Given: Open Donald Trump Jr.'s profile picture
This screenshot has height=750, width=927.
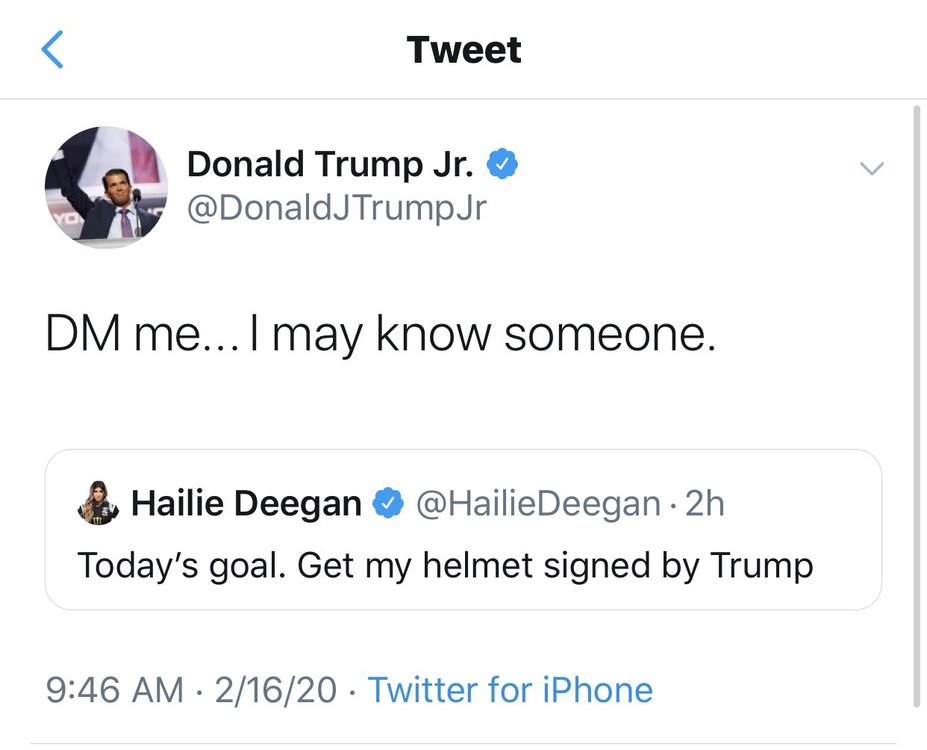Looking at the screenshot, I should [x=106, y=187].
